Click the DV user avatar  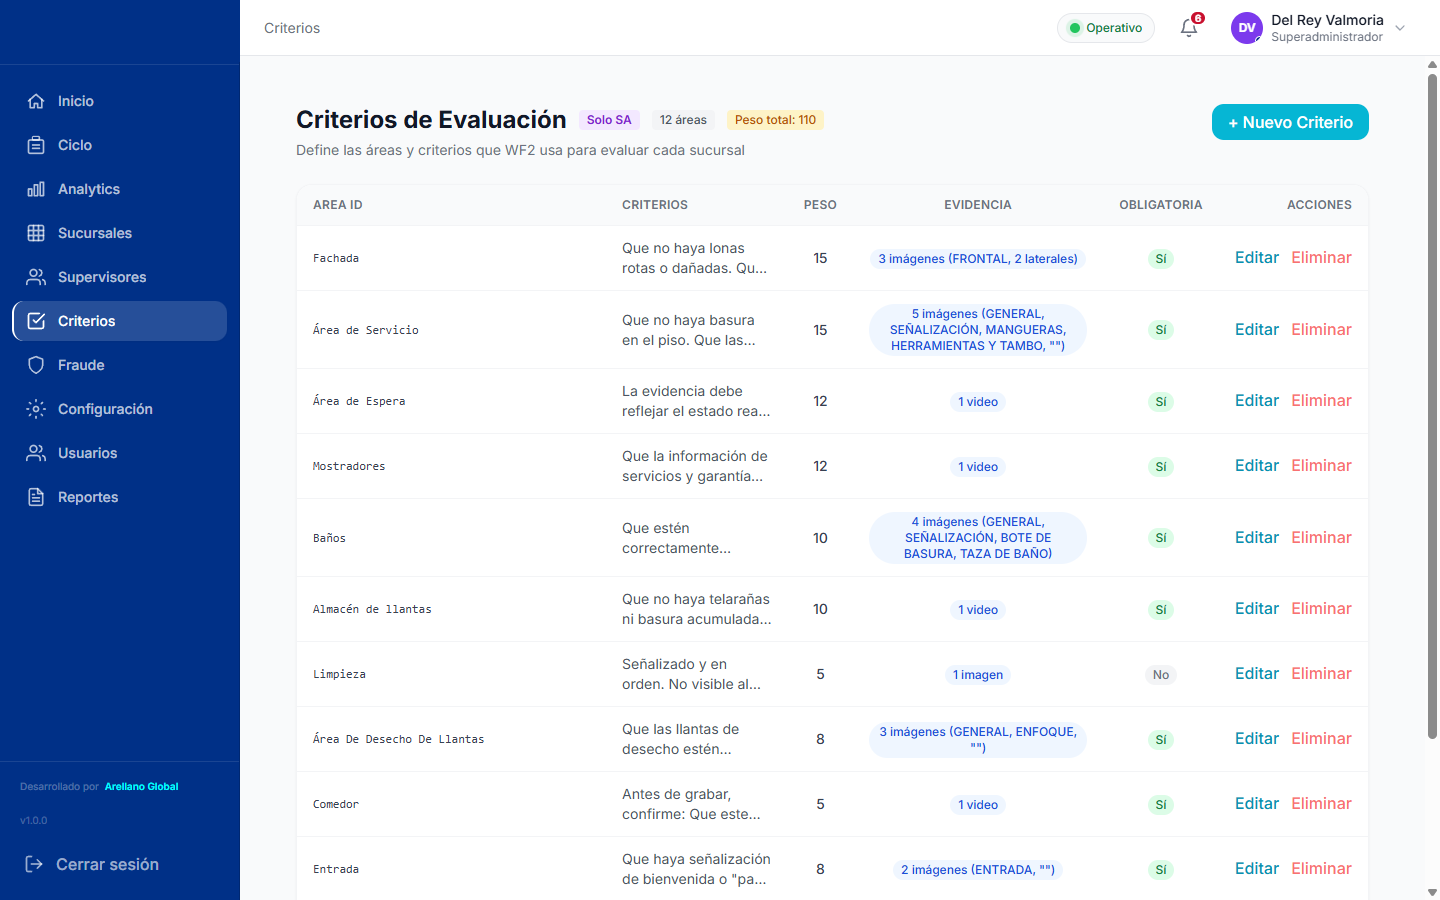tap(1247, 28)
